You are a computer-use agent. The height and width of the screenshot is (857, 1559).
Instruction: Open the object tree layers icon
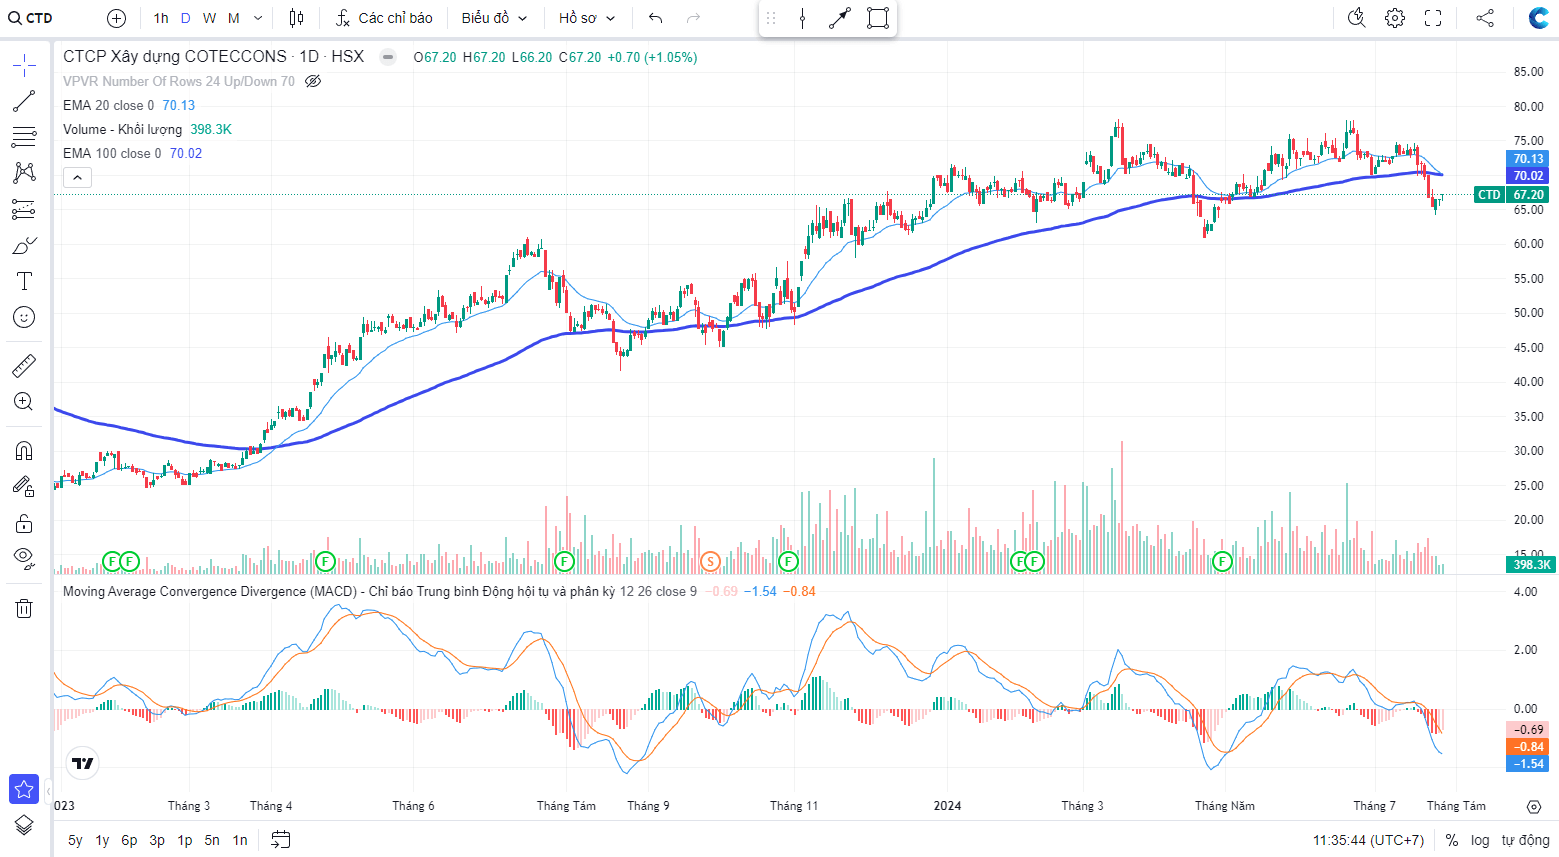[24, 825]
